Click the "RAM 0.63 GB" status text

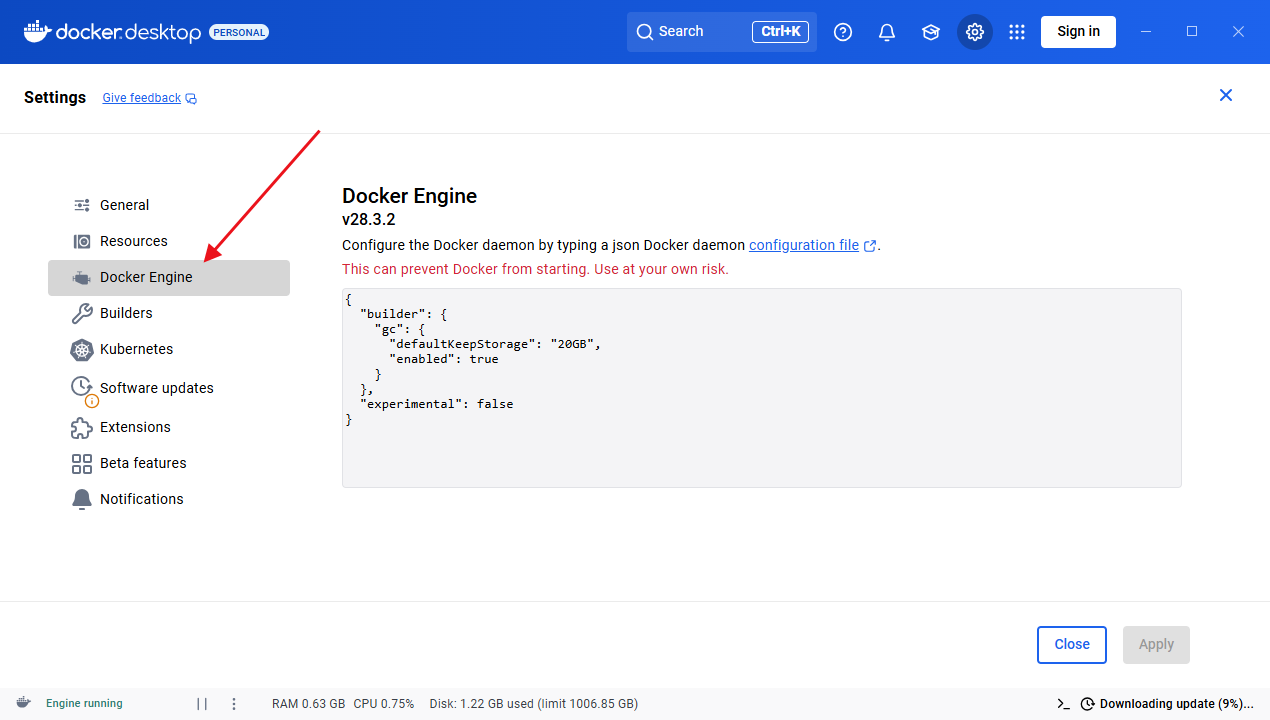[x=308, y=704]
